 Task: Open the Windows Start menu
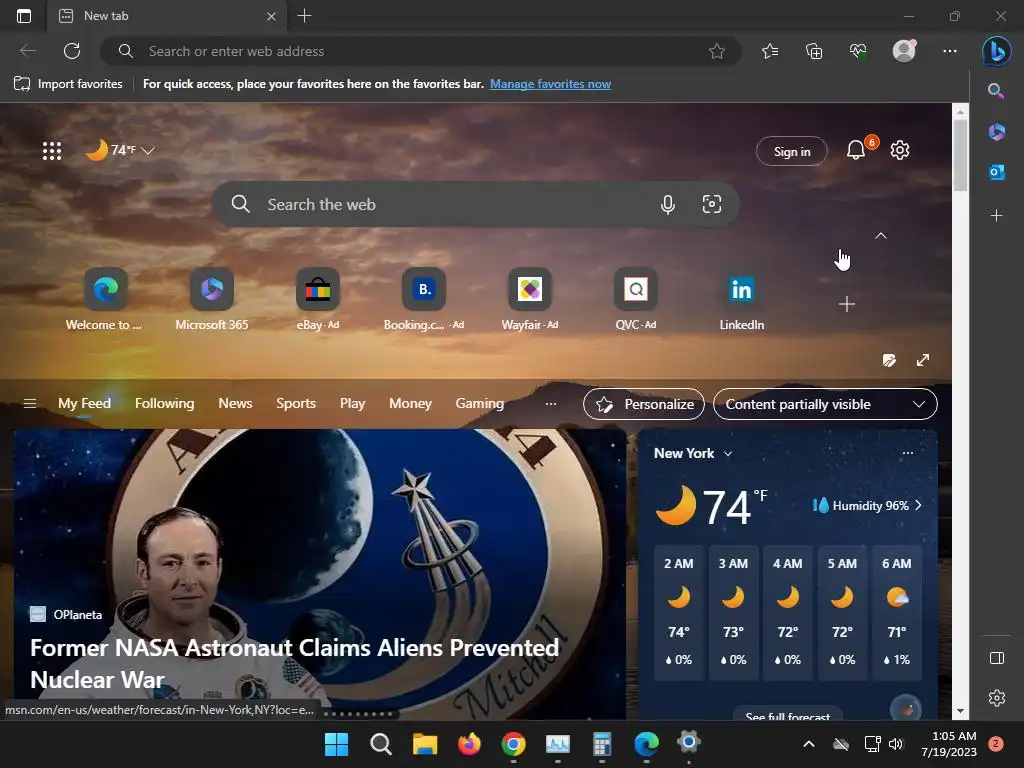[336, 744]
